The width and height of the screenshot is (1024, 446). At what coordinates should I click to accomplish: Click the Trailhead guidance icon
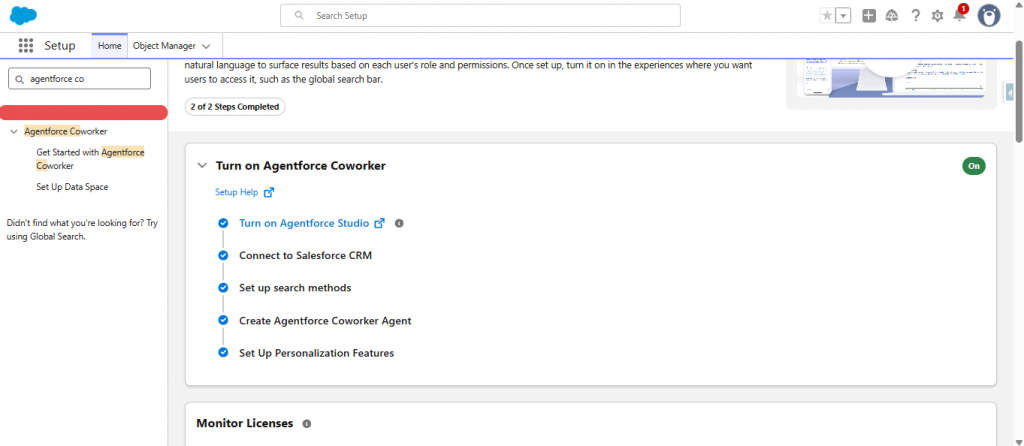click(x=892, y=16)
